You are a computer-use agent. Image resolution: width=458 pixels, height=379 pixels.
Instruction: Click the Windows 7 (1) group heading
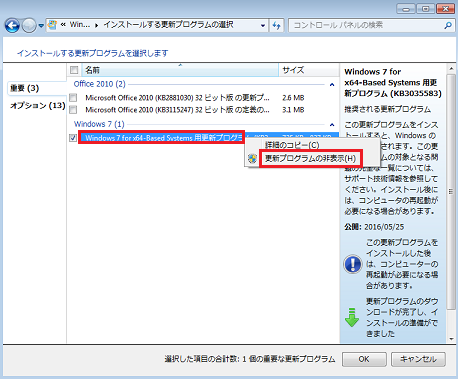pyautogui.click(x=99, y=124)
